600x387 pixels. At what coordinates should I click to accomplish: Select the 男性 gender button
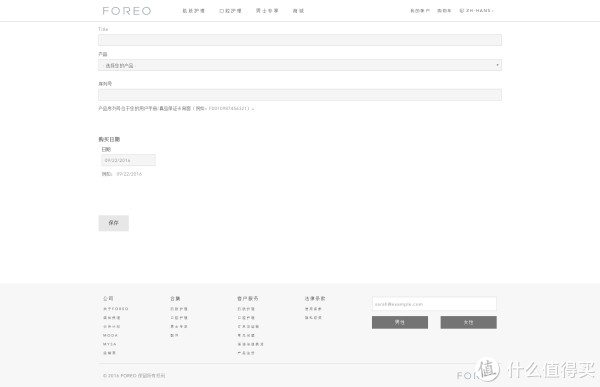pyautogui.click(x=400, y=322)
